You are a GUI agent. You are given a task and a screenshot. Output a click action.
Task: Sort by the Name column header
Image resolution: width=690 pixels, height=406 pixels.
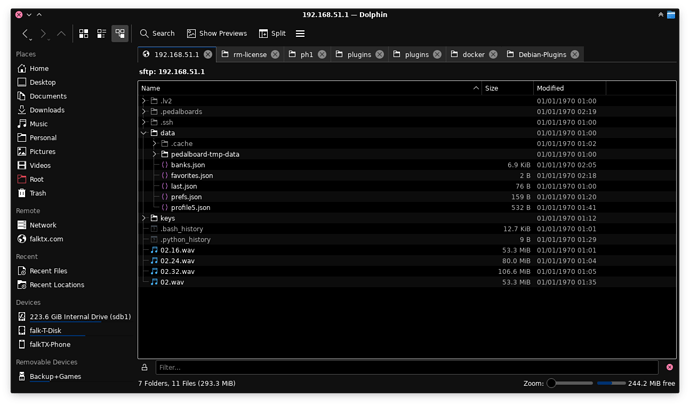pos(310,88)
